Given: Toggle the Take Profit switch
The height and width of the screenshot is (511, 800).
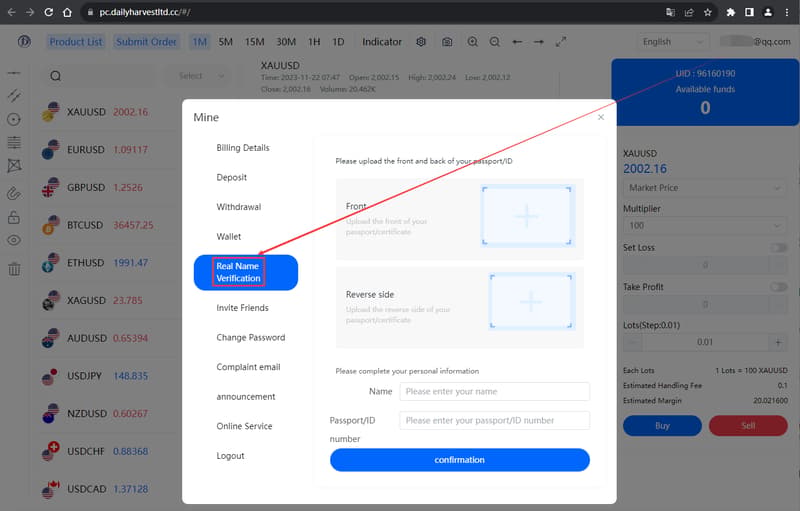Looking at the screenshot, I should 779,287.
